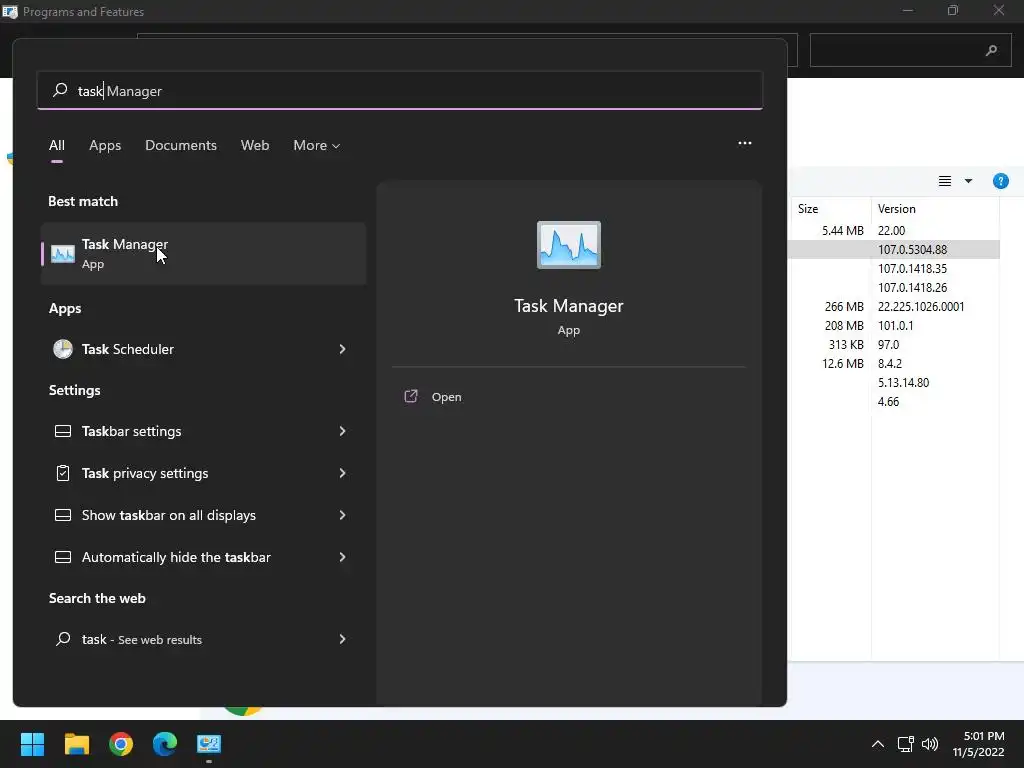Screen dimensions: 1024x768
Task: Open Task privacy settings result
Action: (x=203, y=473)
